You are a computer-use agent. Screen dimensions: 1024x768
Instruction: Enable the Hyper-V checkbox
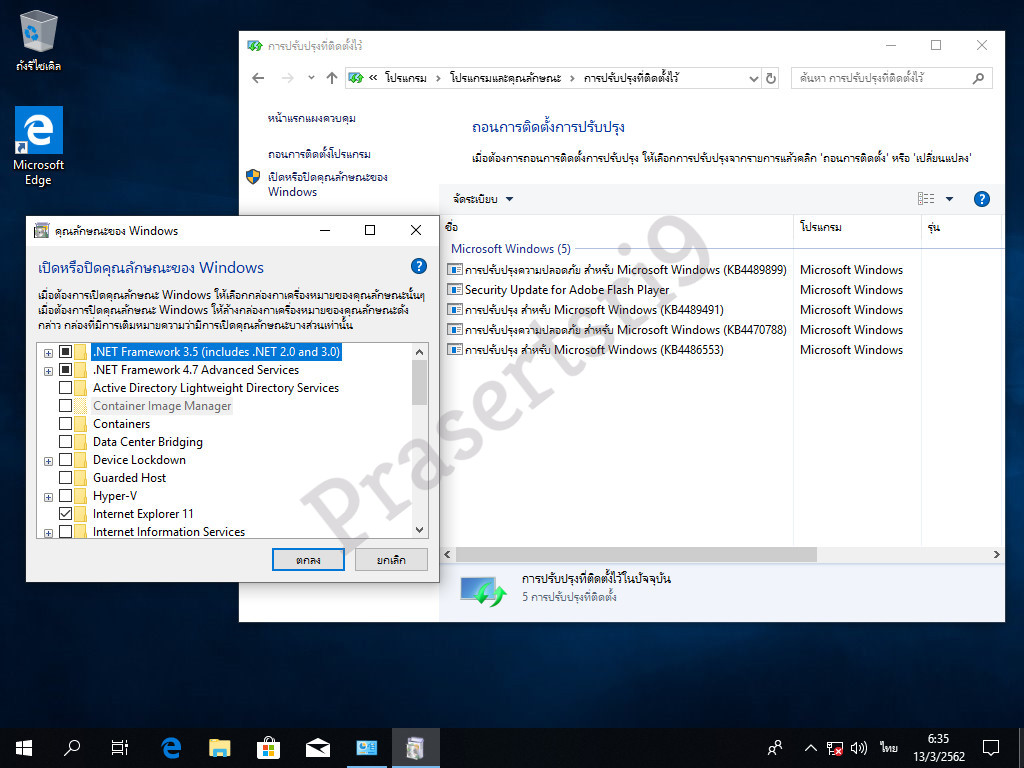65,496
